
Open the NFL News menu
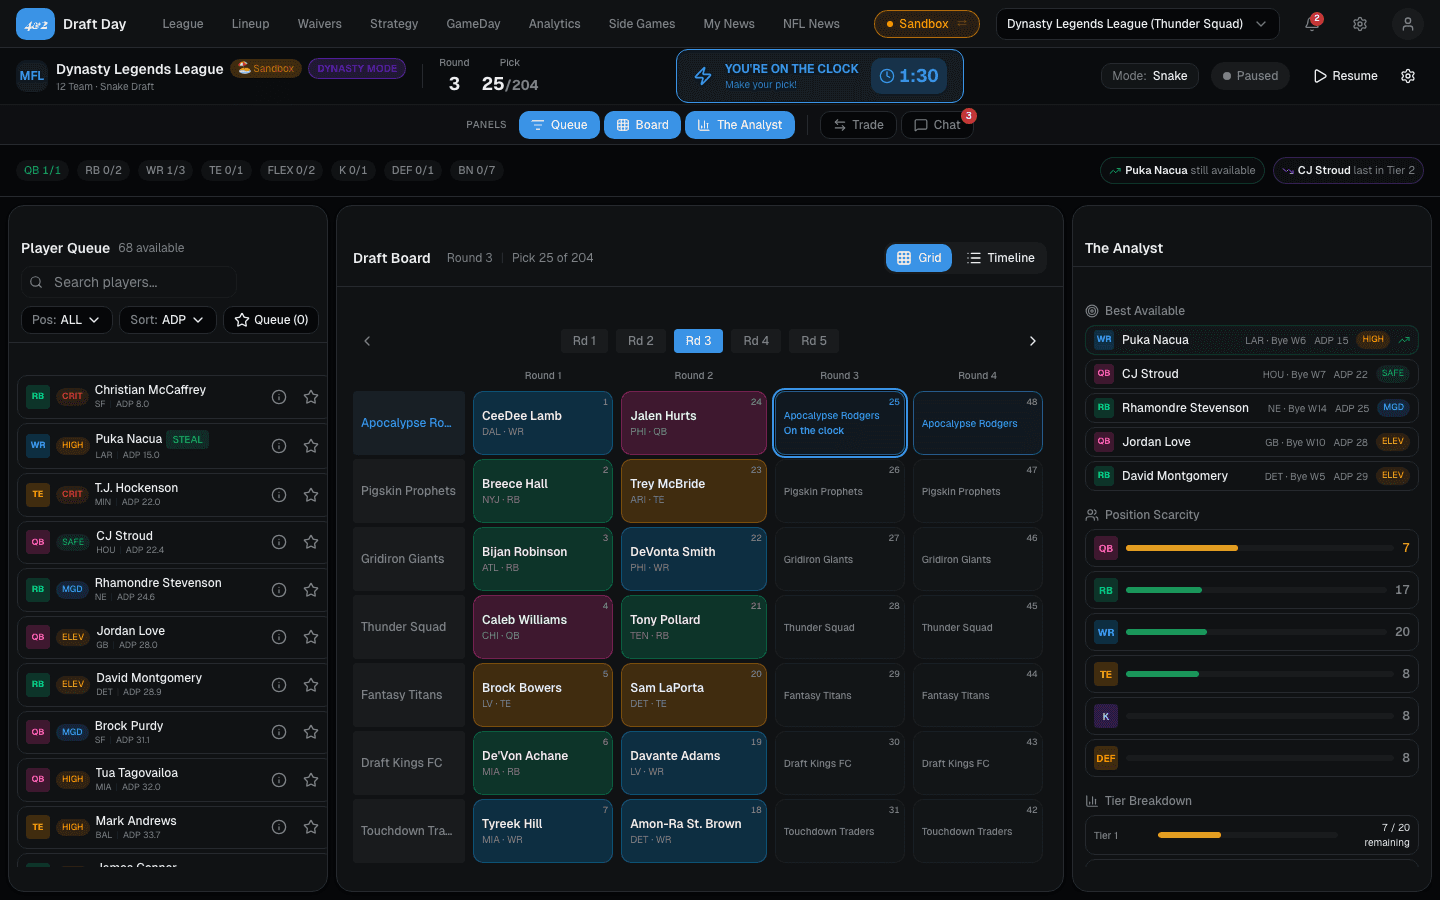pyautogui.click(x=811, y=24)
